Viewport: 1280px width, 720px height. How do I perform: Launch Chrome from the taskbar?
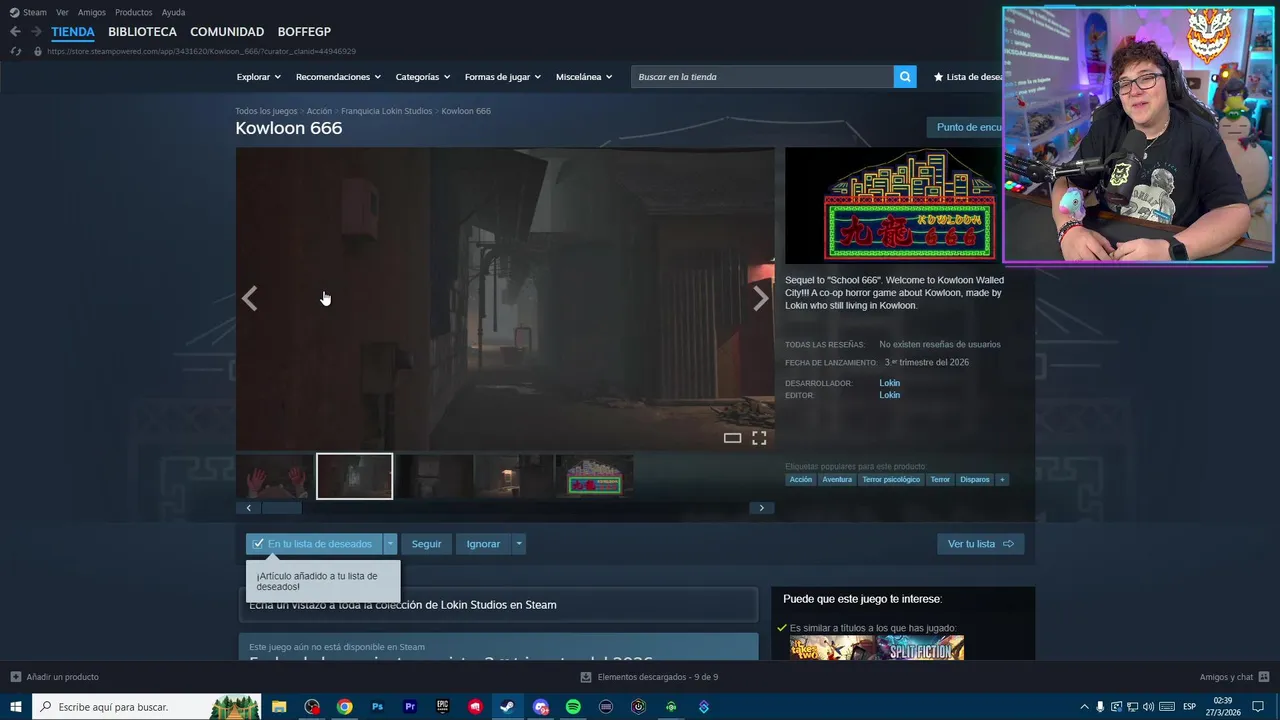(344, 707)
